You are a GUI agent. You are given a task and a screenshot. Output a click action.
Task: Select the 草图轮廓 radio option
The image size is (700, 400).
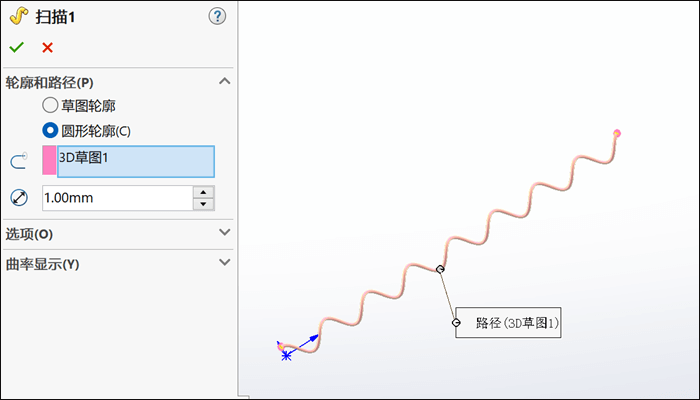coord(50,104)
